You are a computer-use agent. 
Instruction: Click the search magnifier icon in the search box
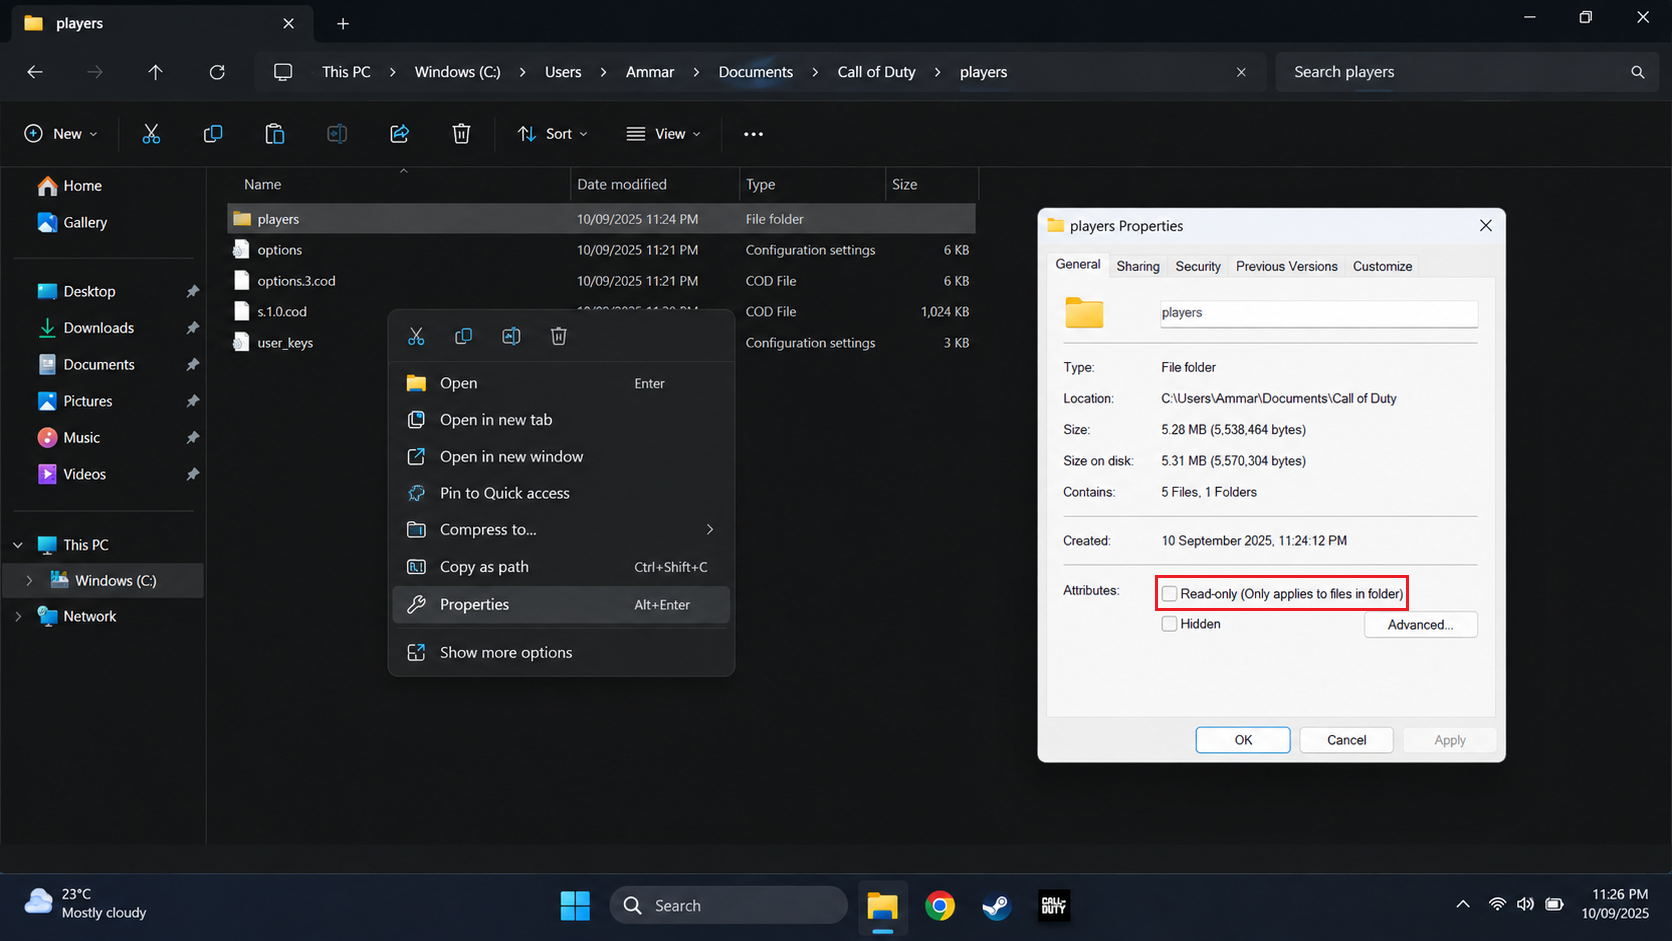pos(1637,72)
